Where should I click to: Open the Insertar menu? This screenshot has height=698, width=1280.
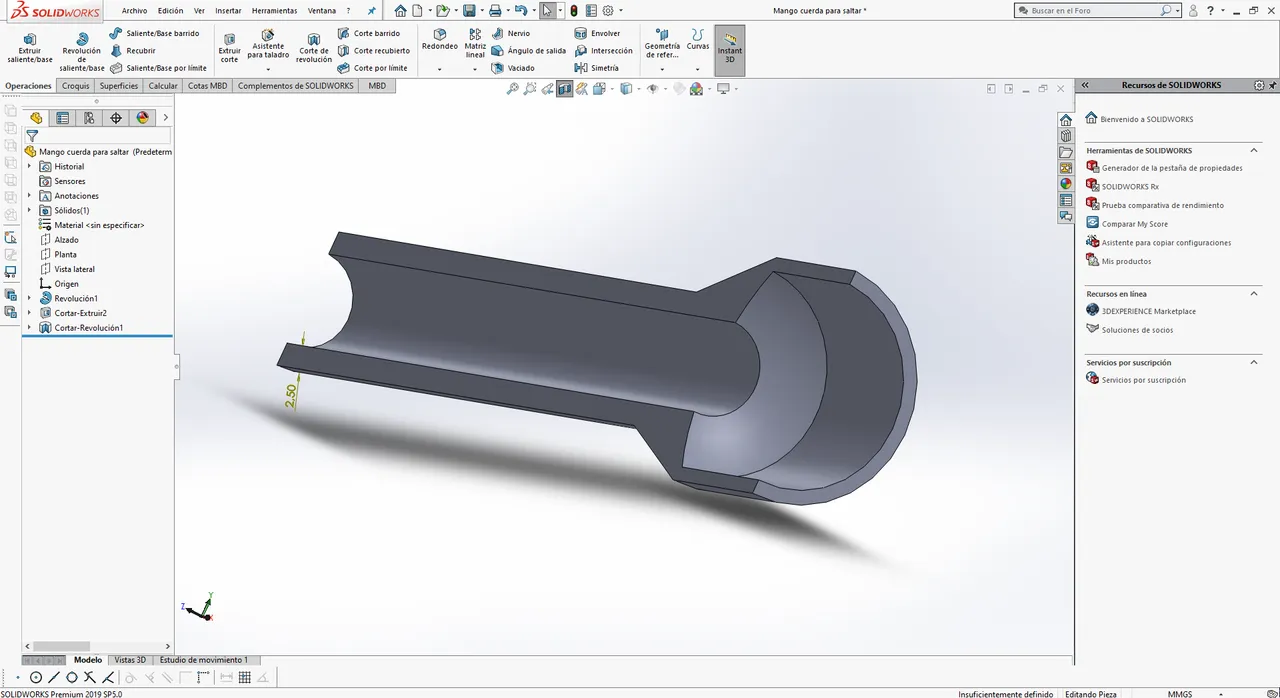(x=228, y=10)
